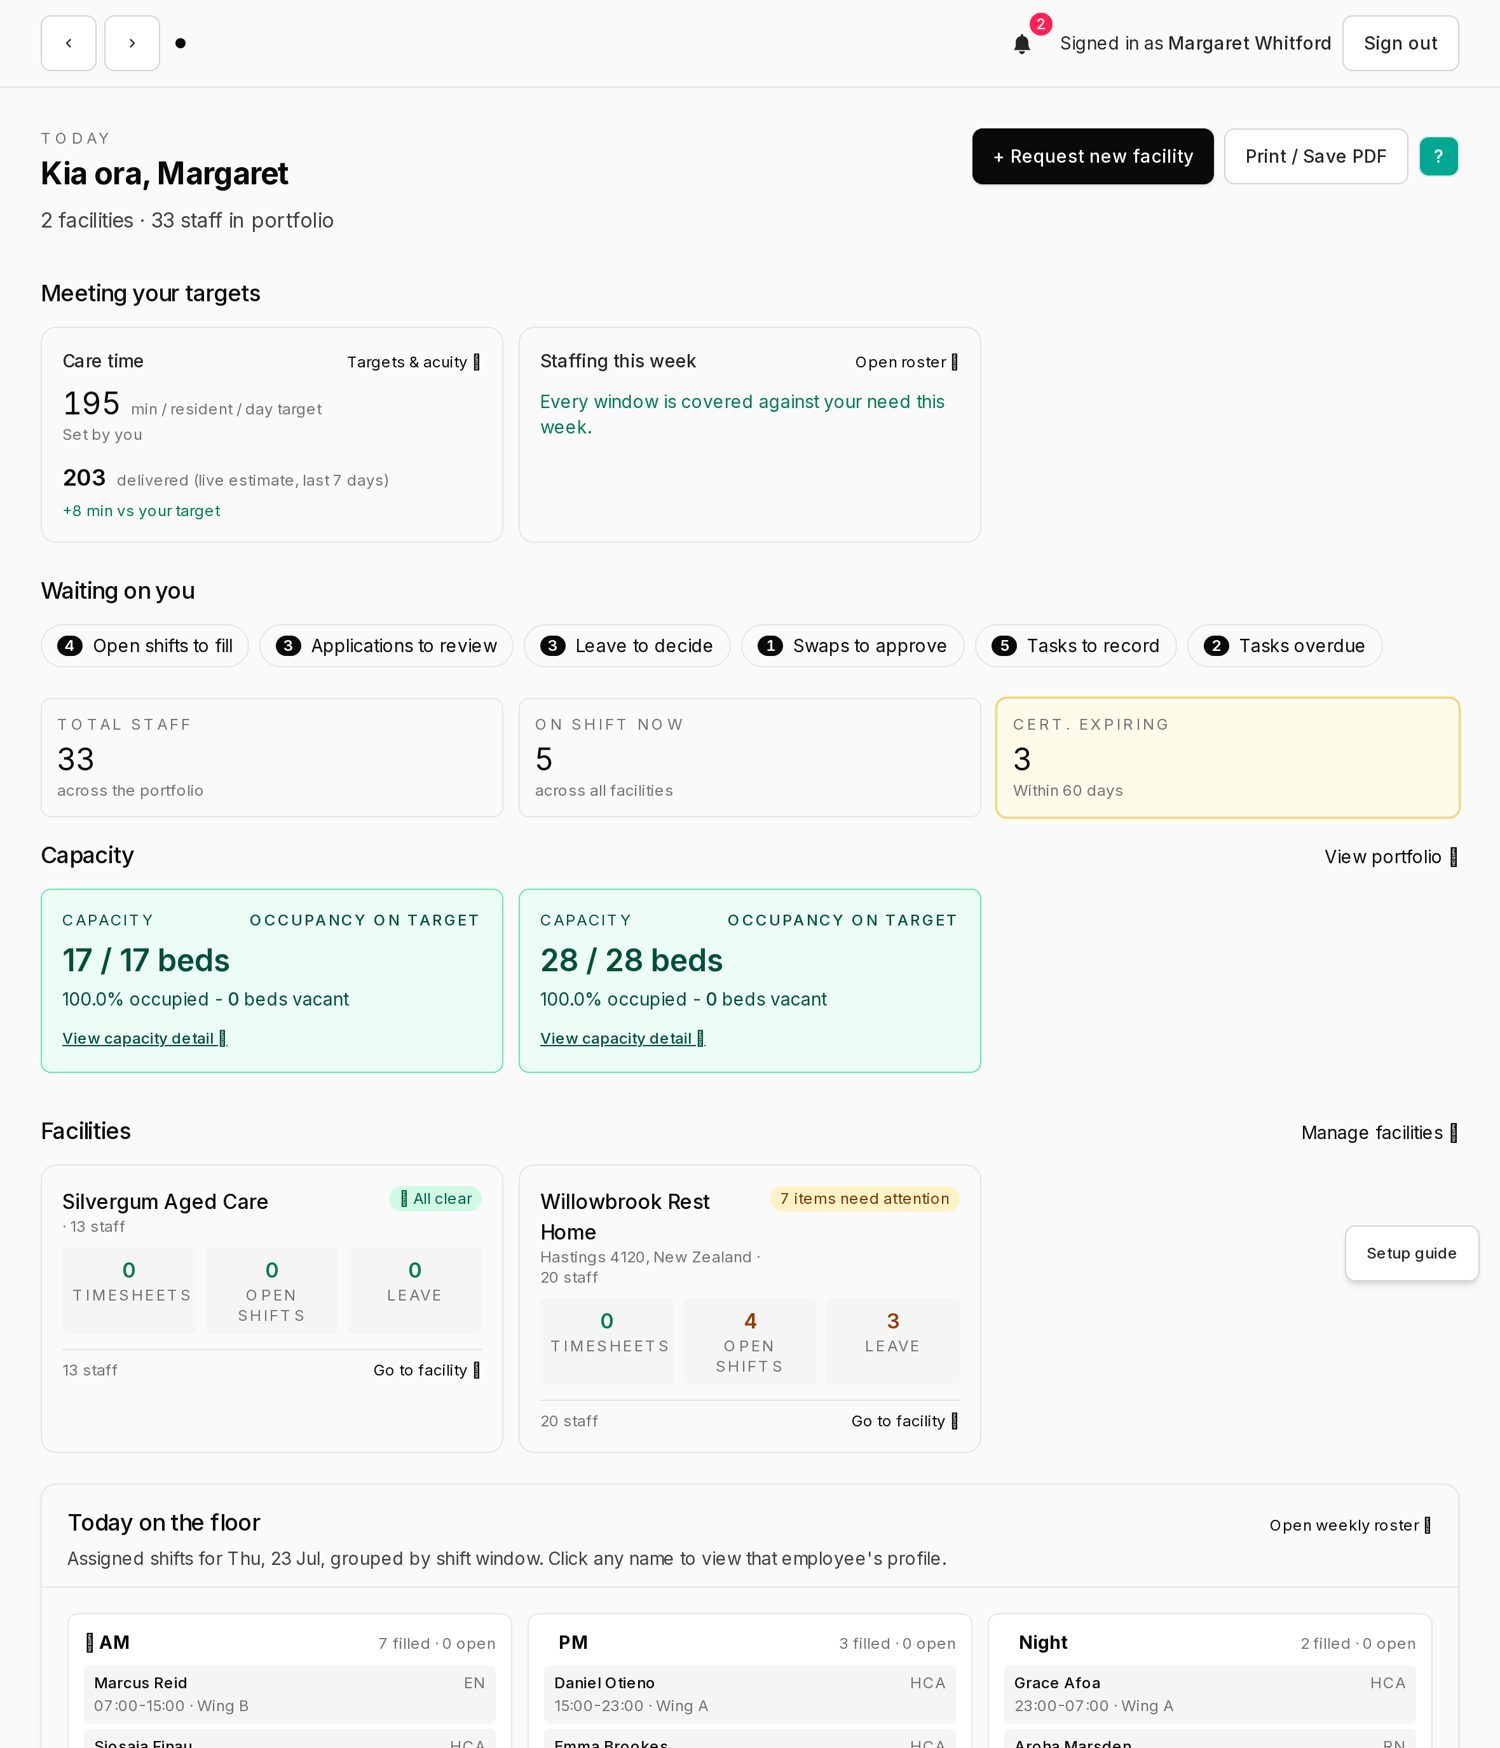Viewport: 1500px width, 1748px height.
Task: Click Silvergum Timesheets count tile
Action: tap(129, 1290)
